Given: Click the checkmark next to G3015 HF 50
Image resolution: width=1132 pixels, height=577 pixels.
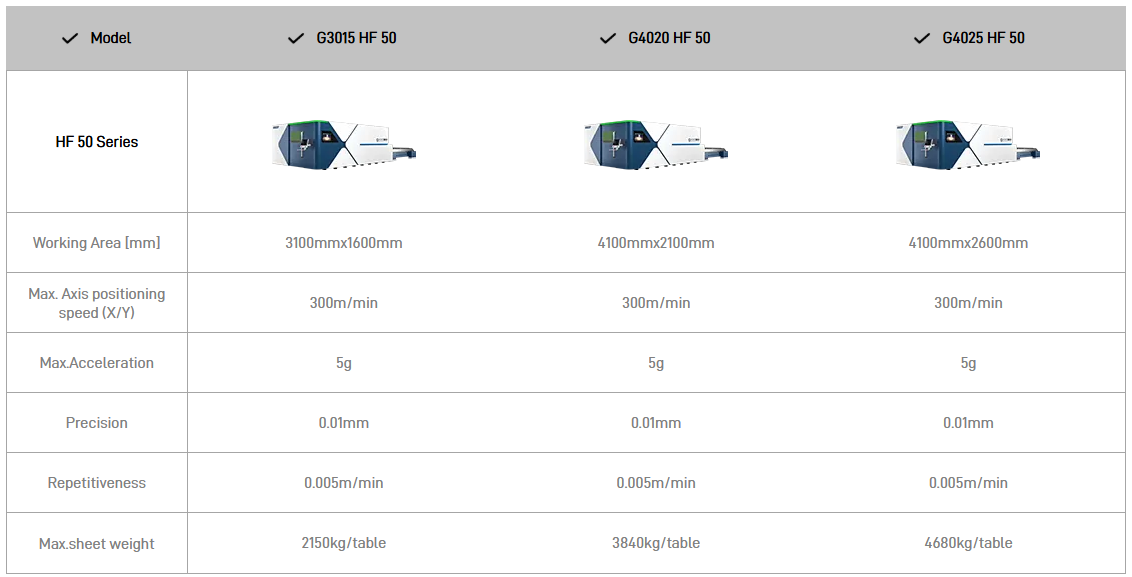Looking at the screenshot, I should tap(296, 38).
